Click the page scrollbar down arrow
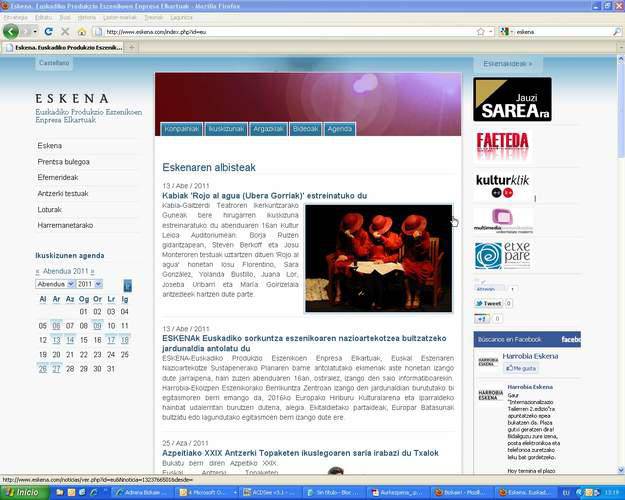625x500 pixels. pos(621,469)
